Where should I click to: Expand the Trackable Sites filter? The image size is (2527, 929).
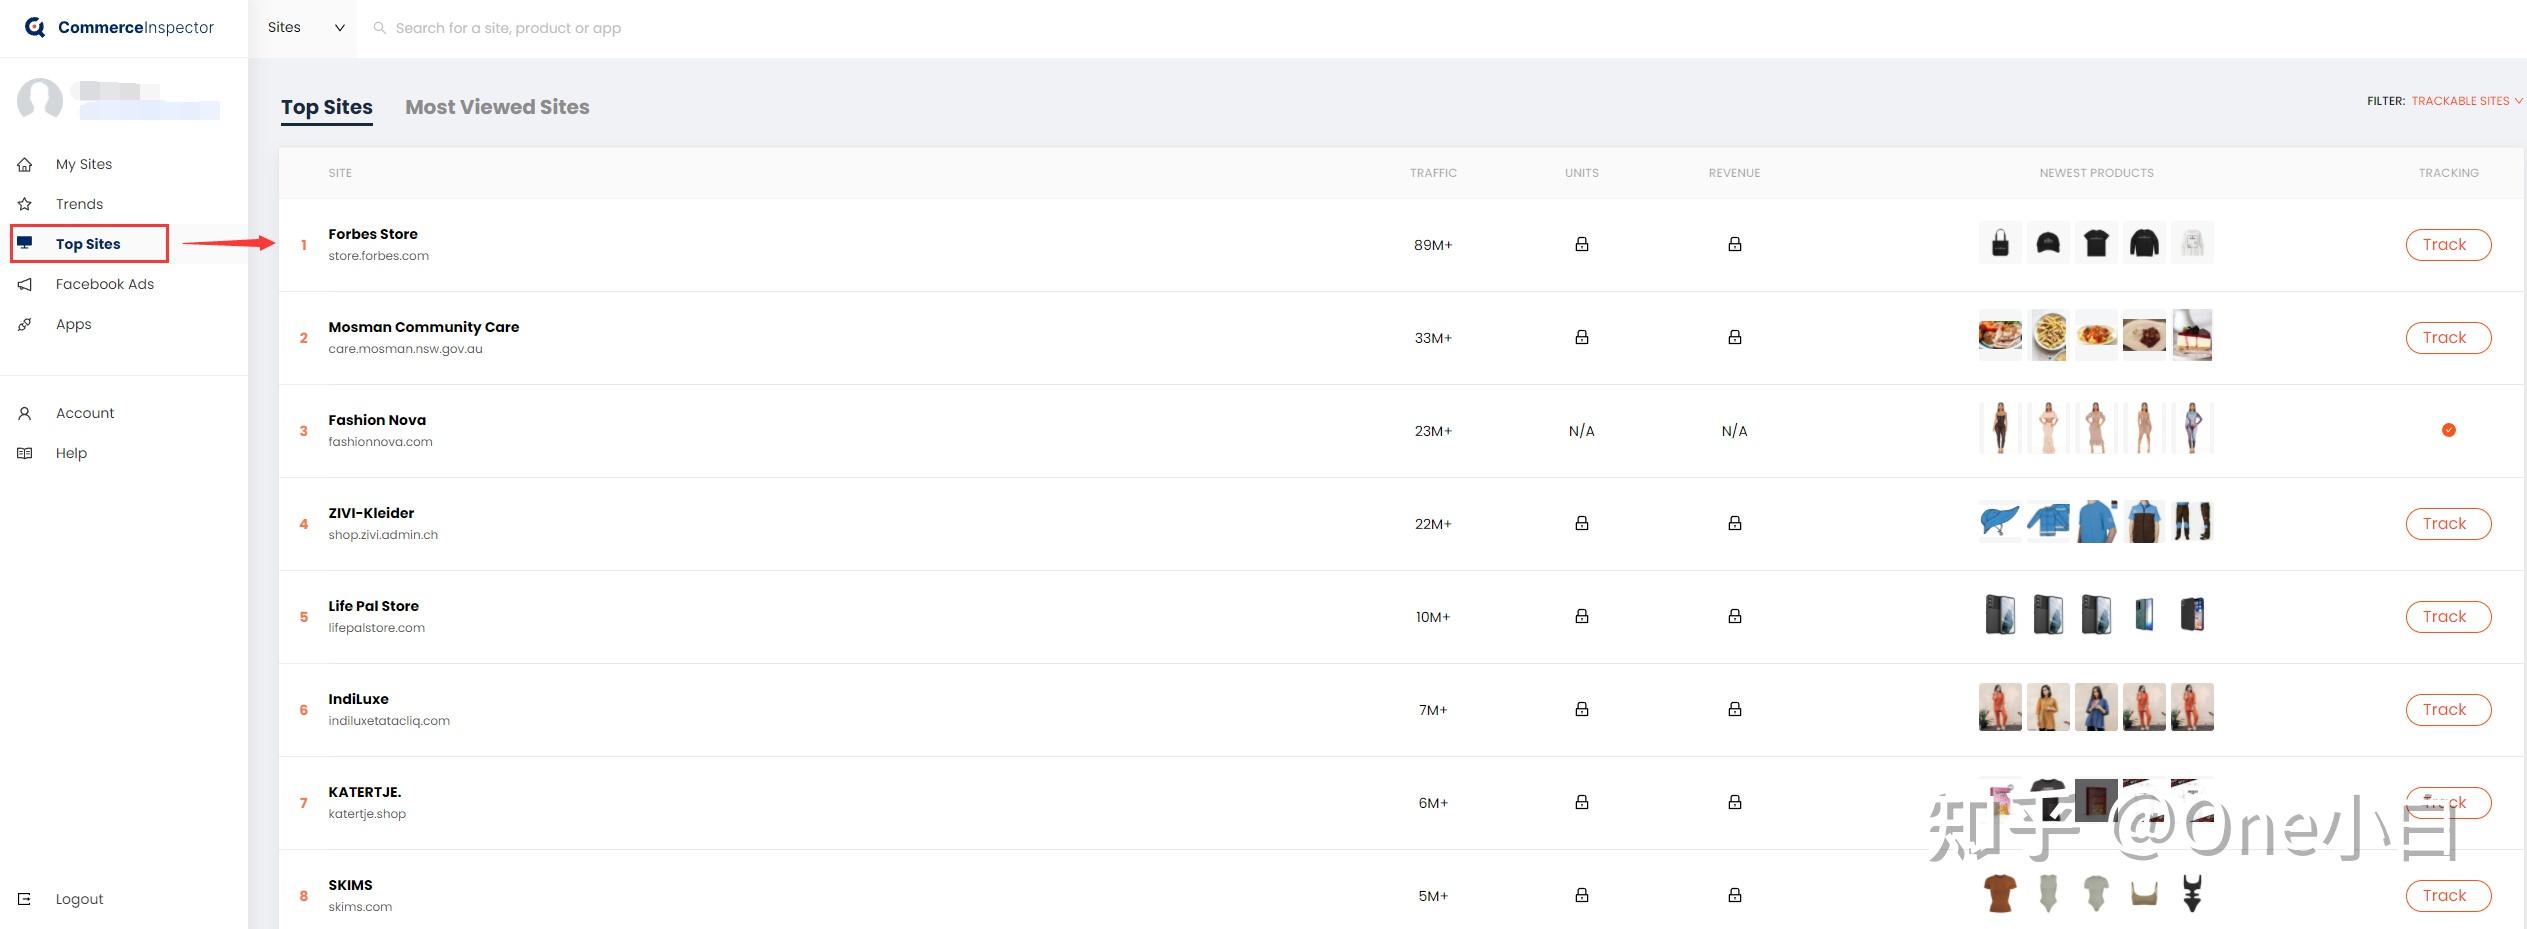click(2463, 100)
